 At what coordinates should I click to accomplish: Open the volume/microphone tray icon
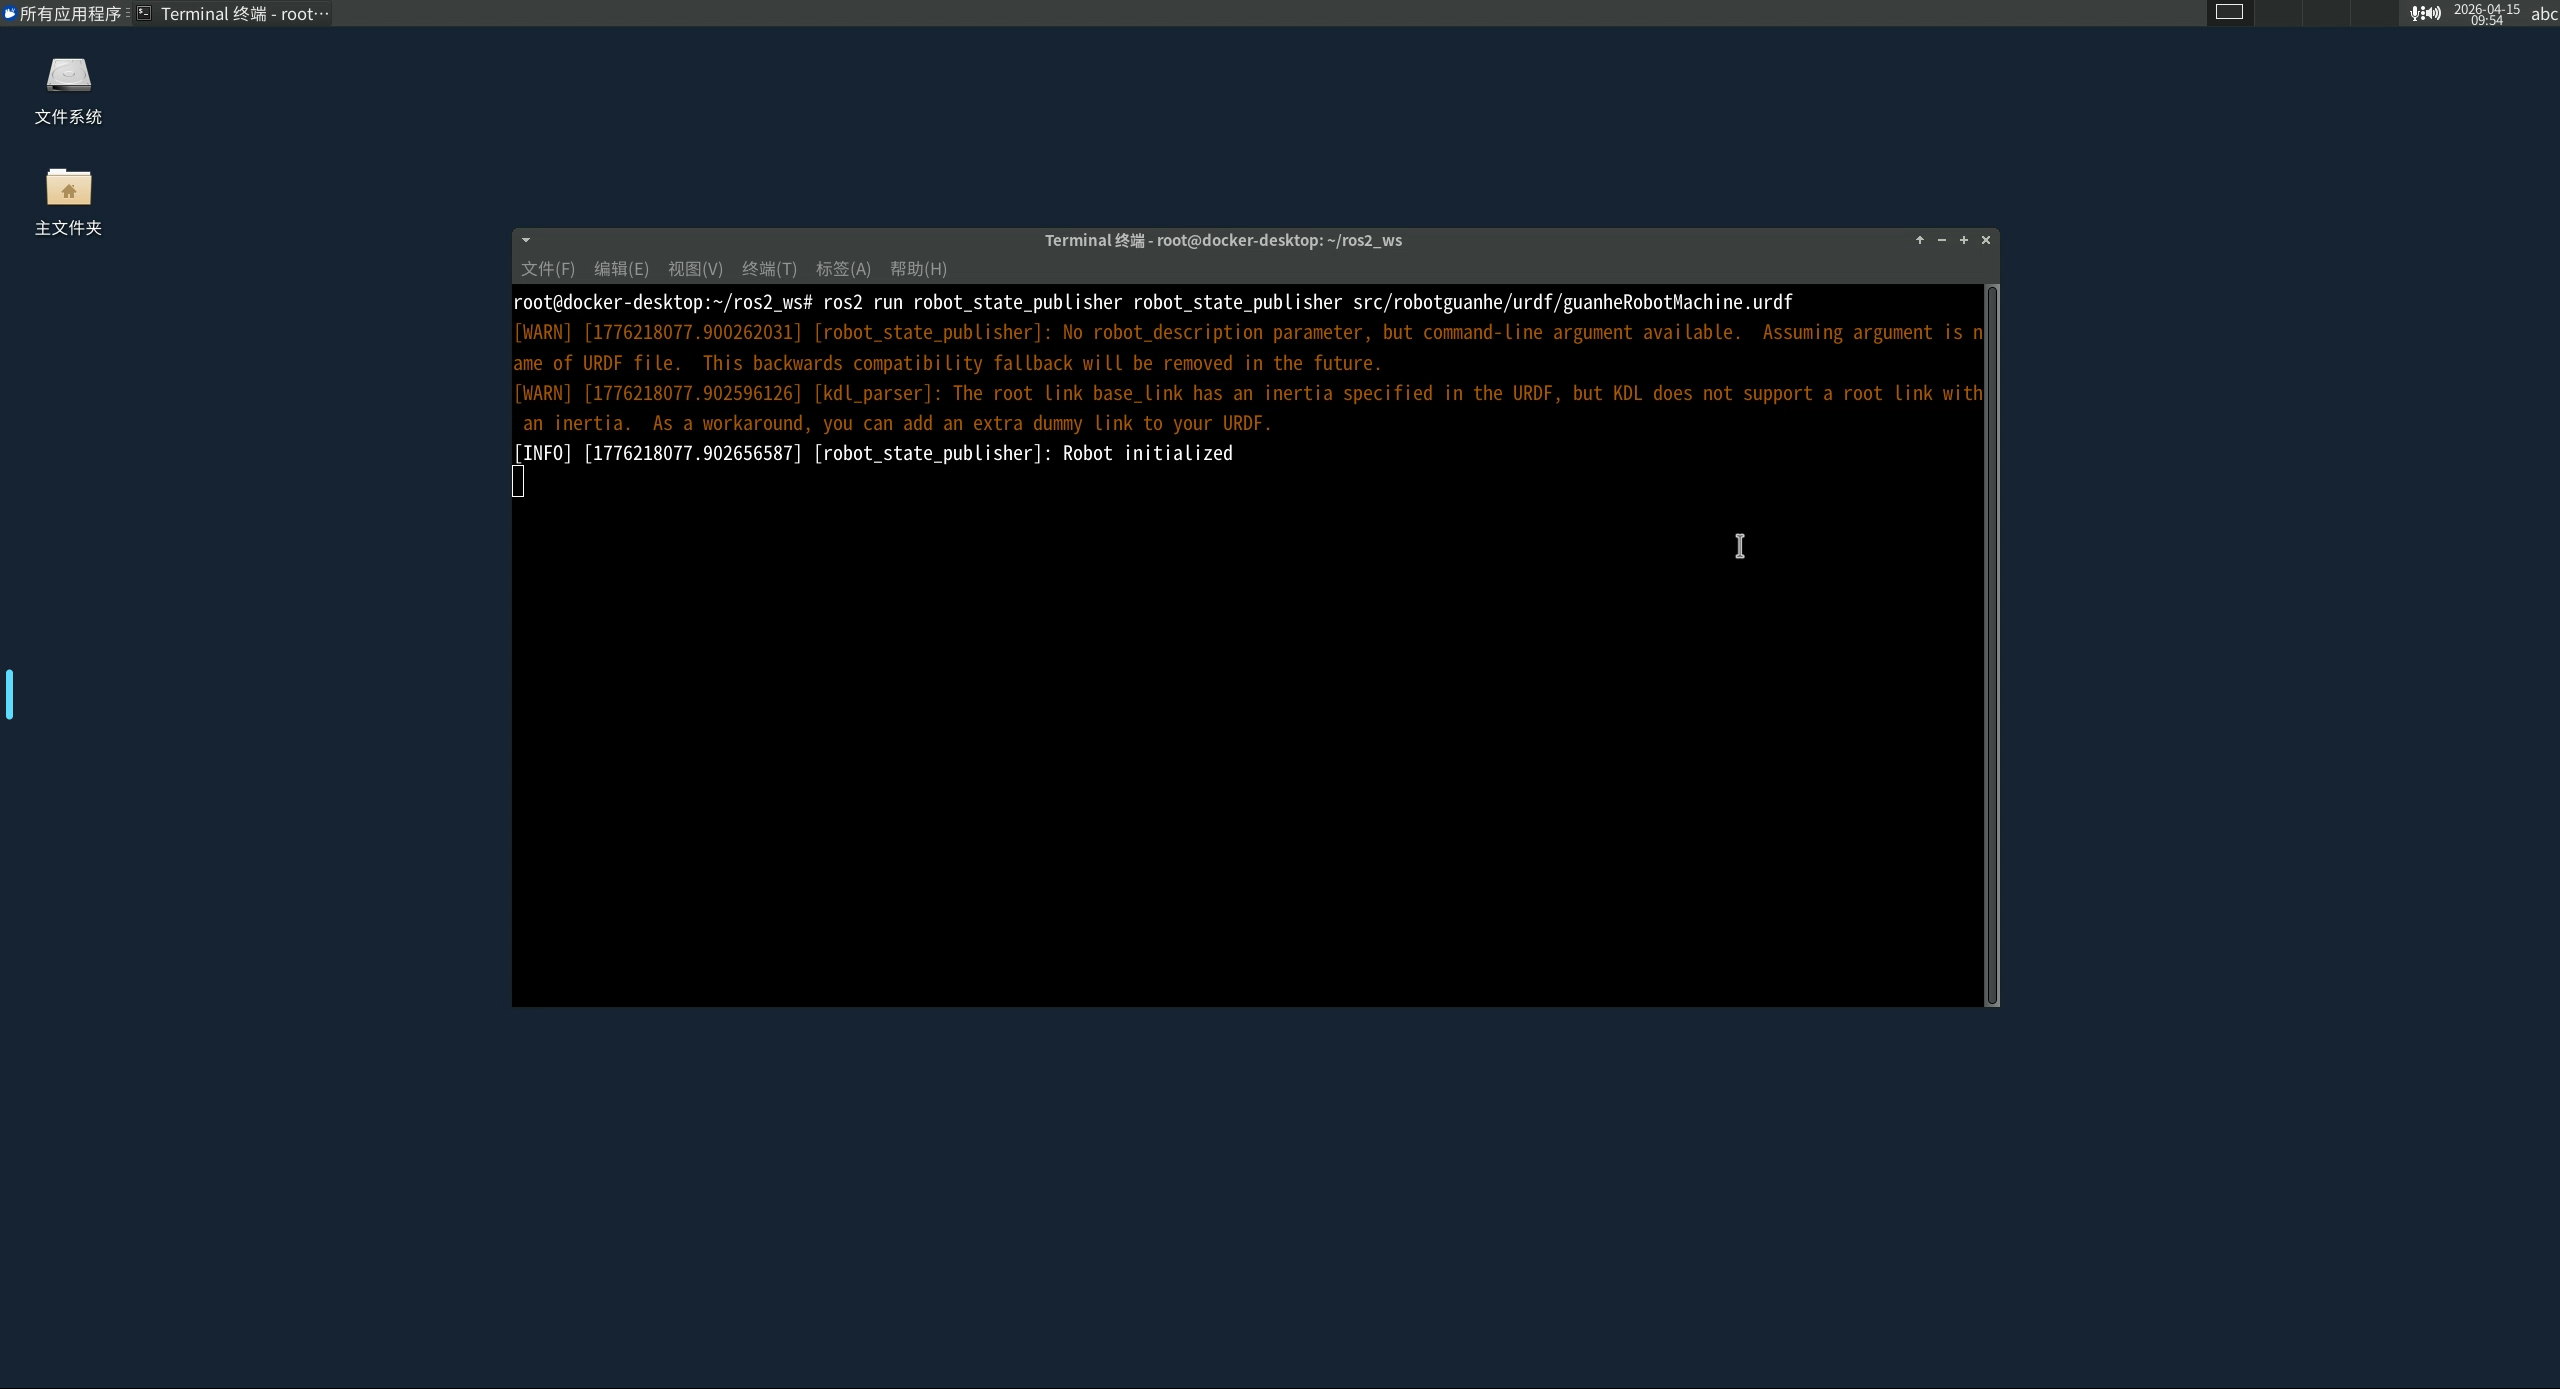(2425, 13)
